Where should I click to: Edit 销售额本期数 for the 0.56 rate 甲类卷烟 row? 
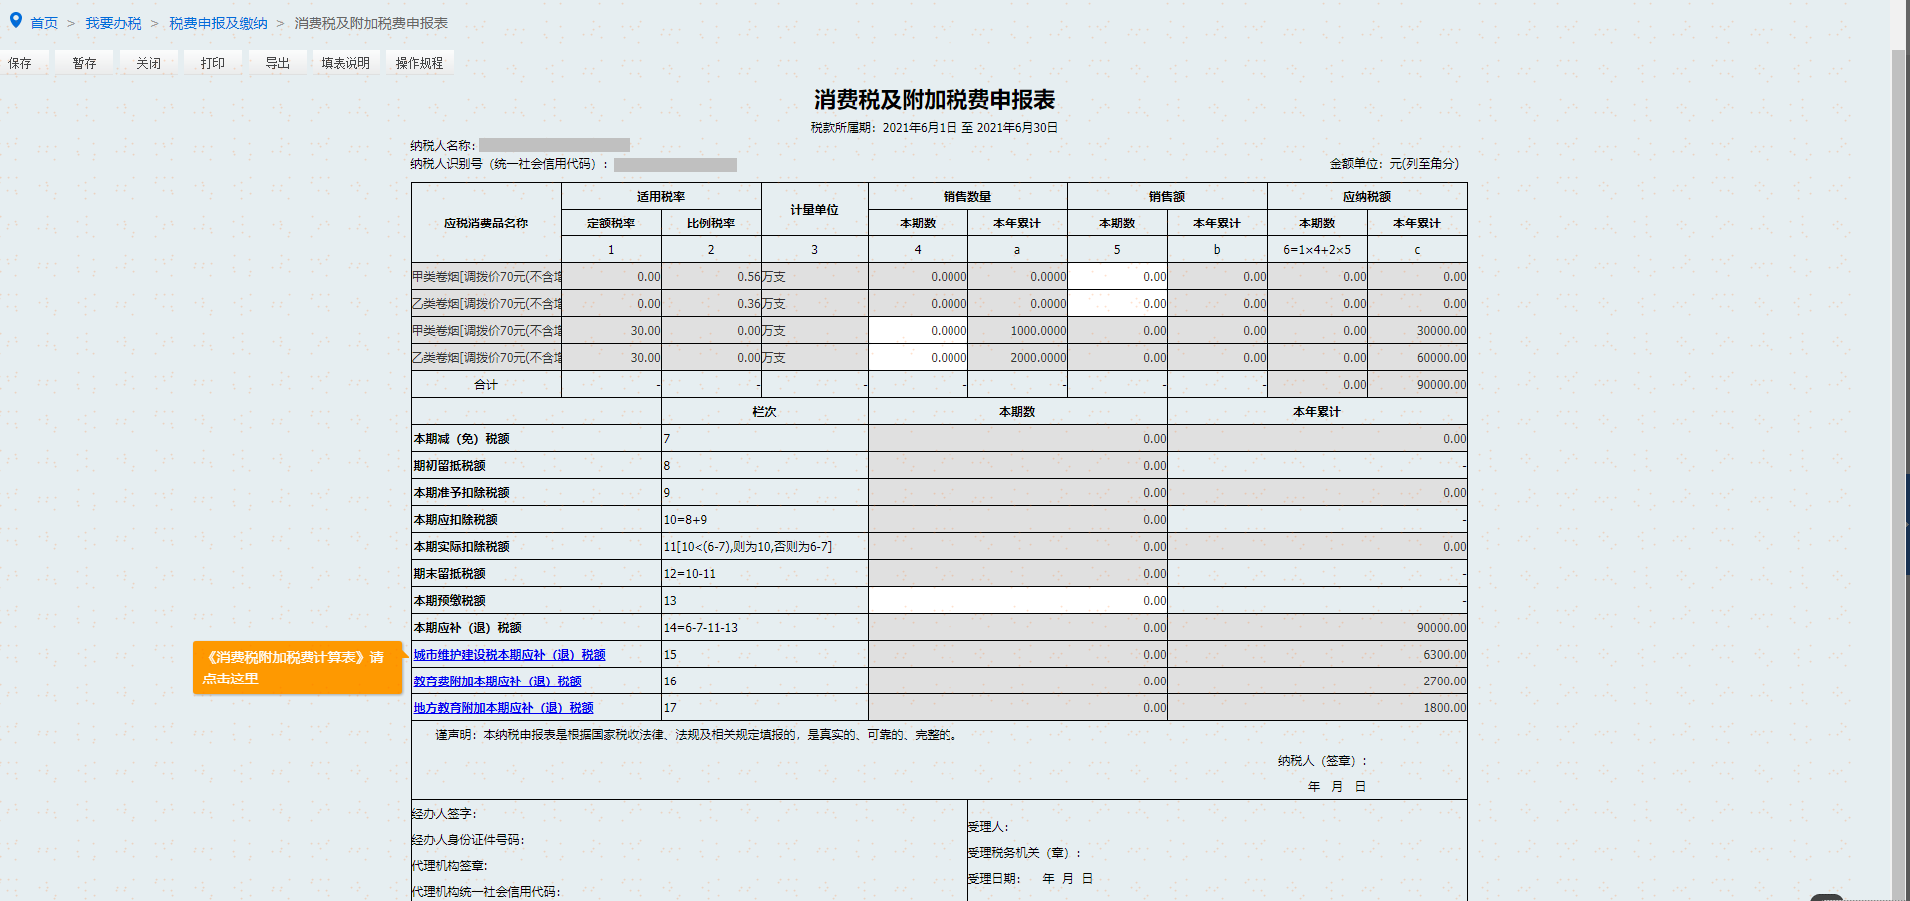pos(1117,277)
